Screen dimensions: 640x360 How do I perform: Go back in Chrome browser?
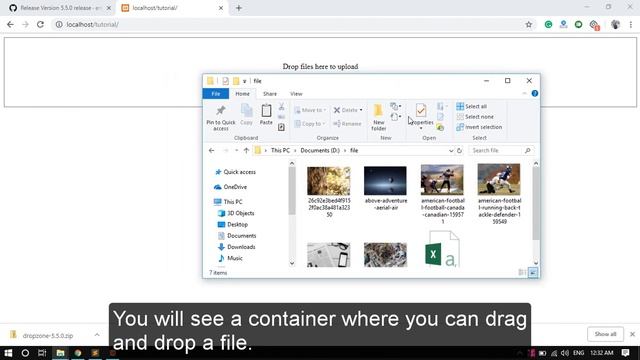[10, 24]
